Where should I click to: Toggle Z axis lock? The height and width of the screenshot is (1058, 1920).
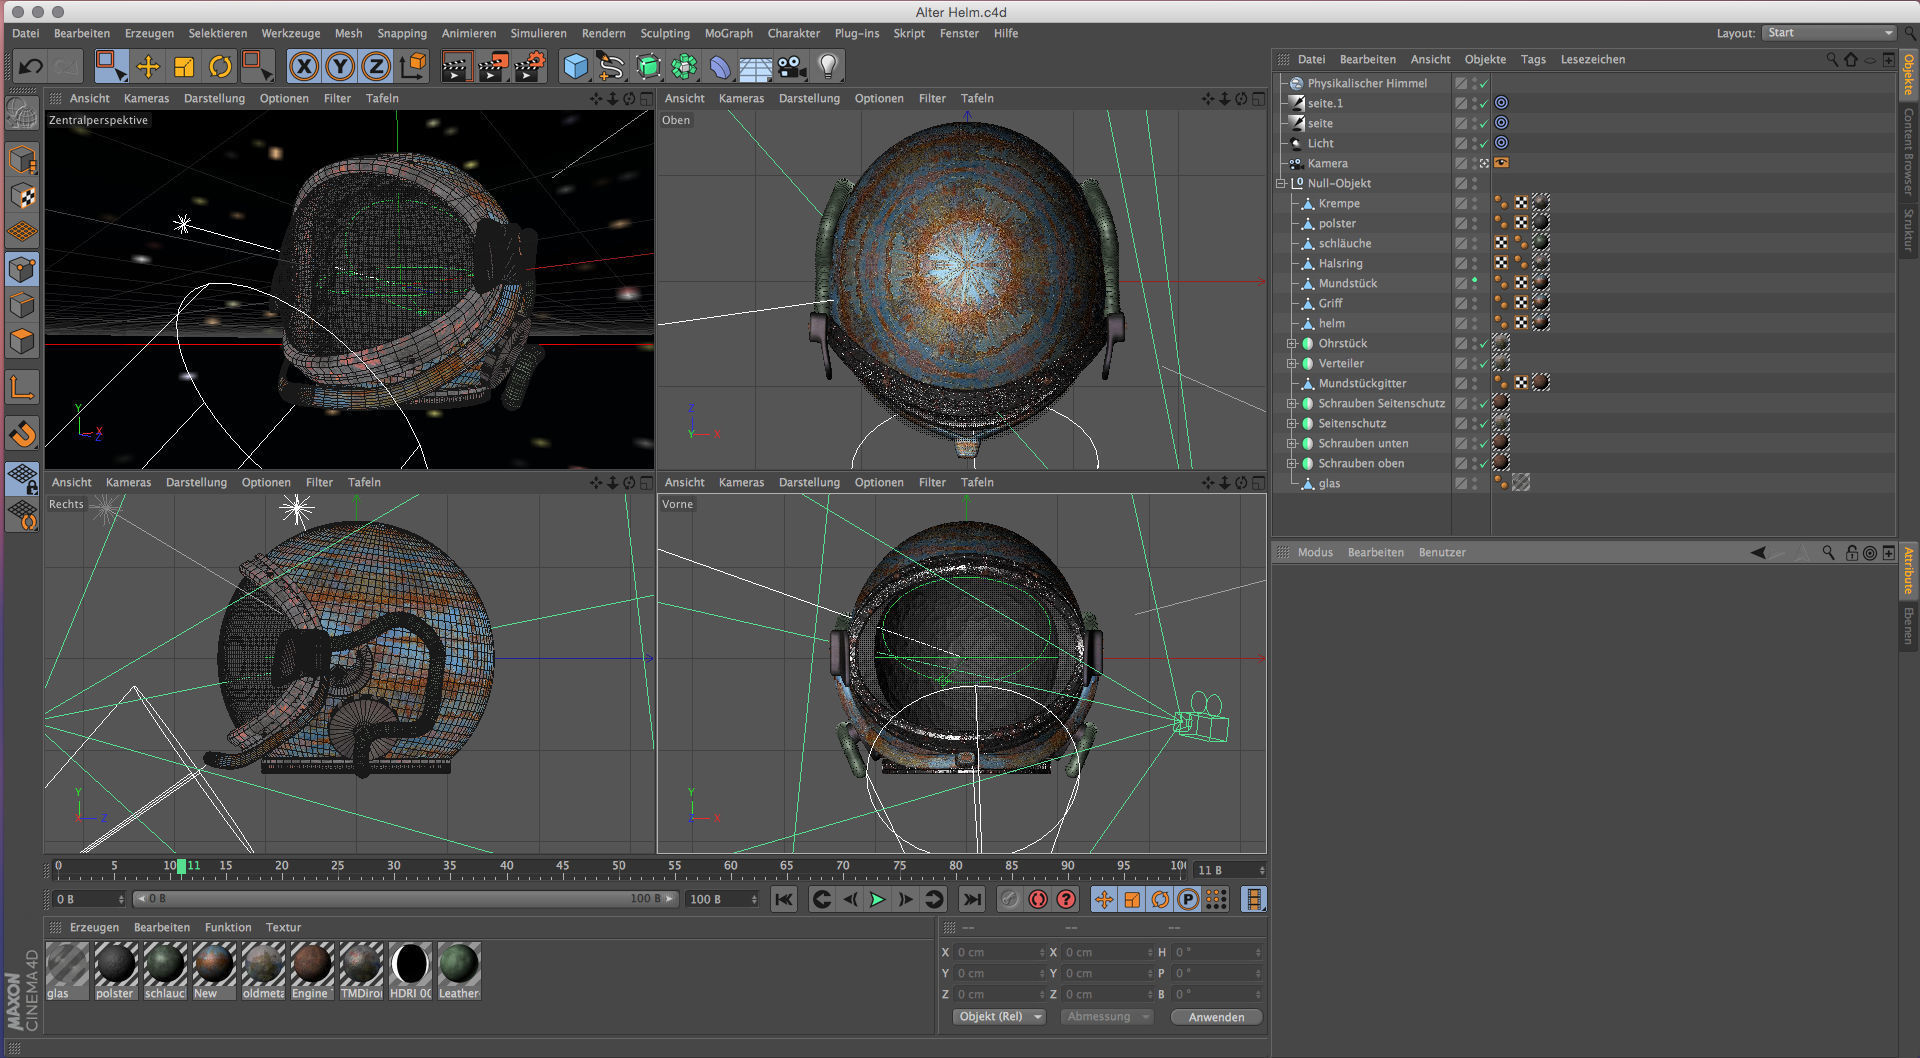click(x=376, y=67)
